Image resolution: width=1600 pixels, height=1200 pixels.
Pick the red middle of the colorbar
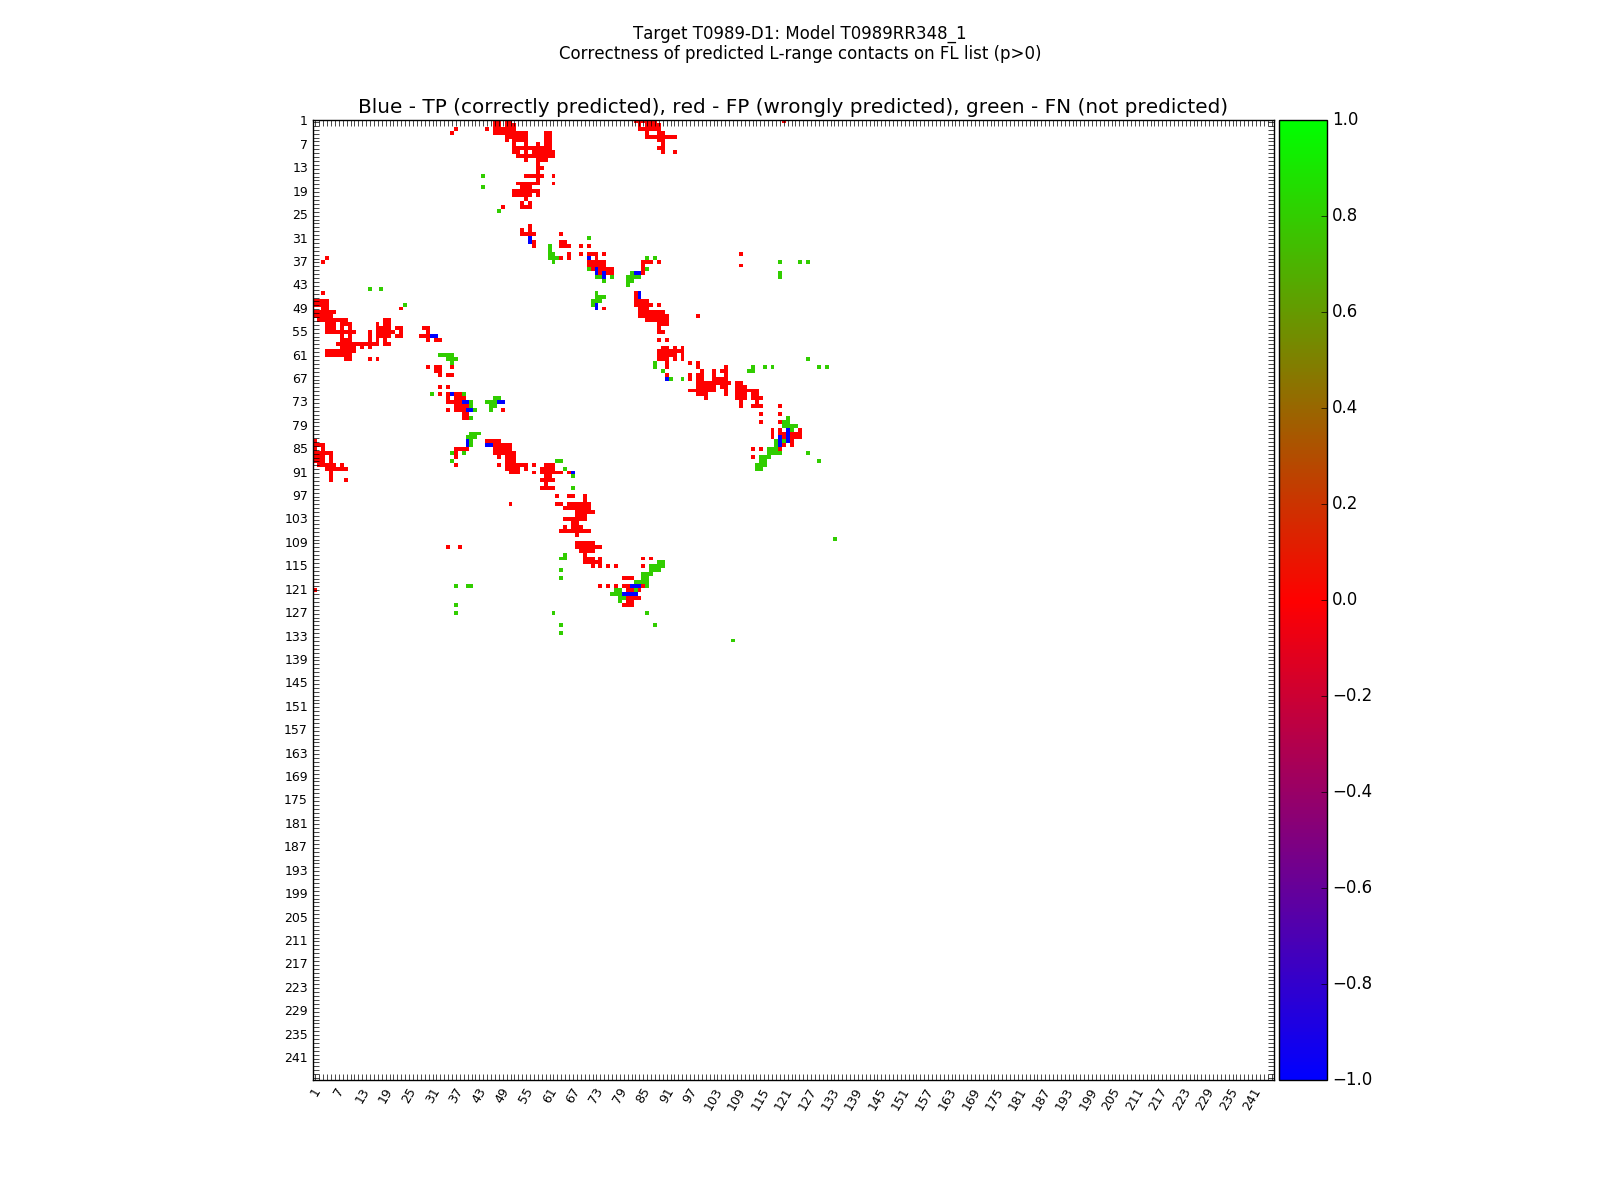coord(1303,600)
